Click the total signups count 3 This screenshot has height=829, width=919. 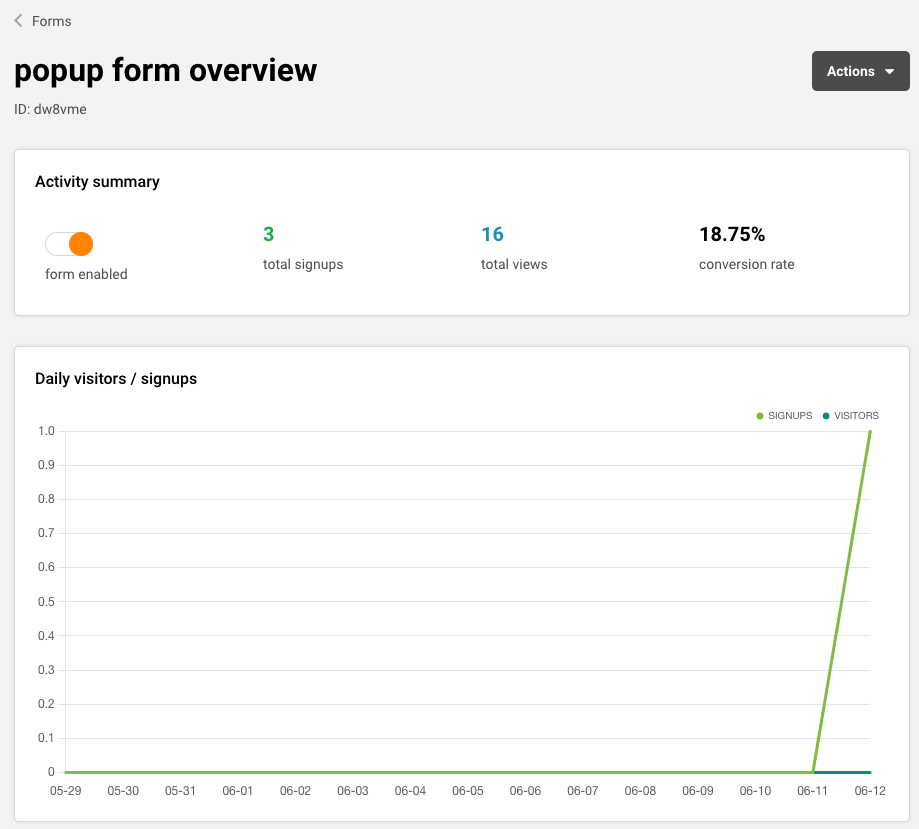click(x=268, y=235)
